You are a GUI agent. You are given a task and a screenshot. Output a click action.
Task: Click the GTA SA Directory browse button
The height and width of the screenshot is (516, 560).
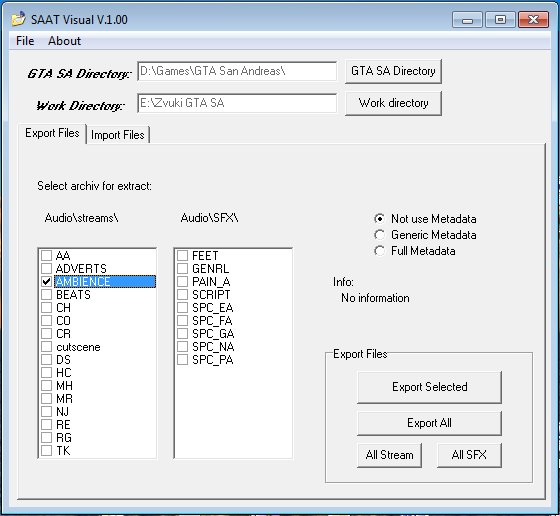tap(393, 71)
